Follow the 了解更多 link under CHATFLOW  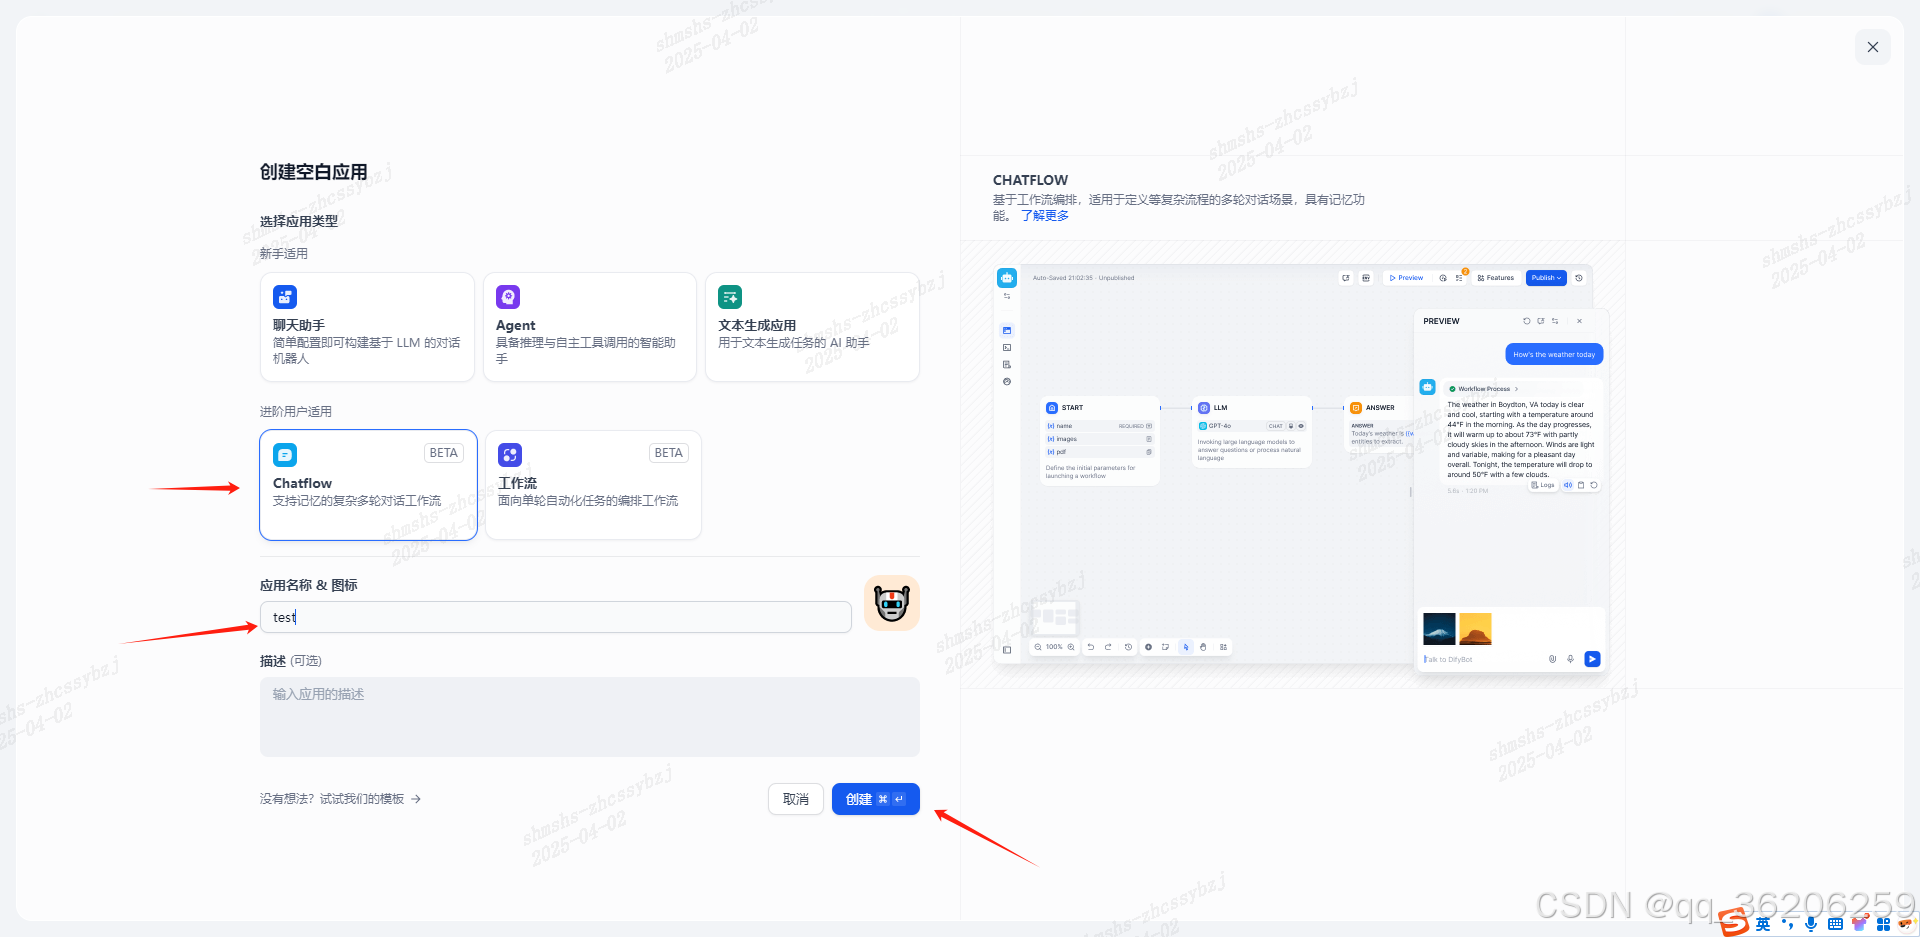(1045, 216)
